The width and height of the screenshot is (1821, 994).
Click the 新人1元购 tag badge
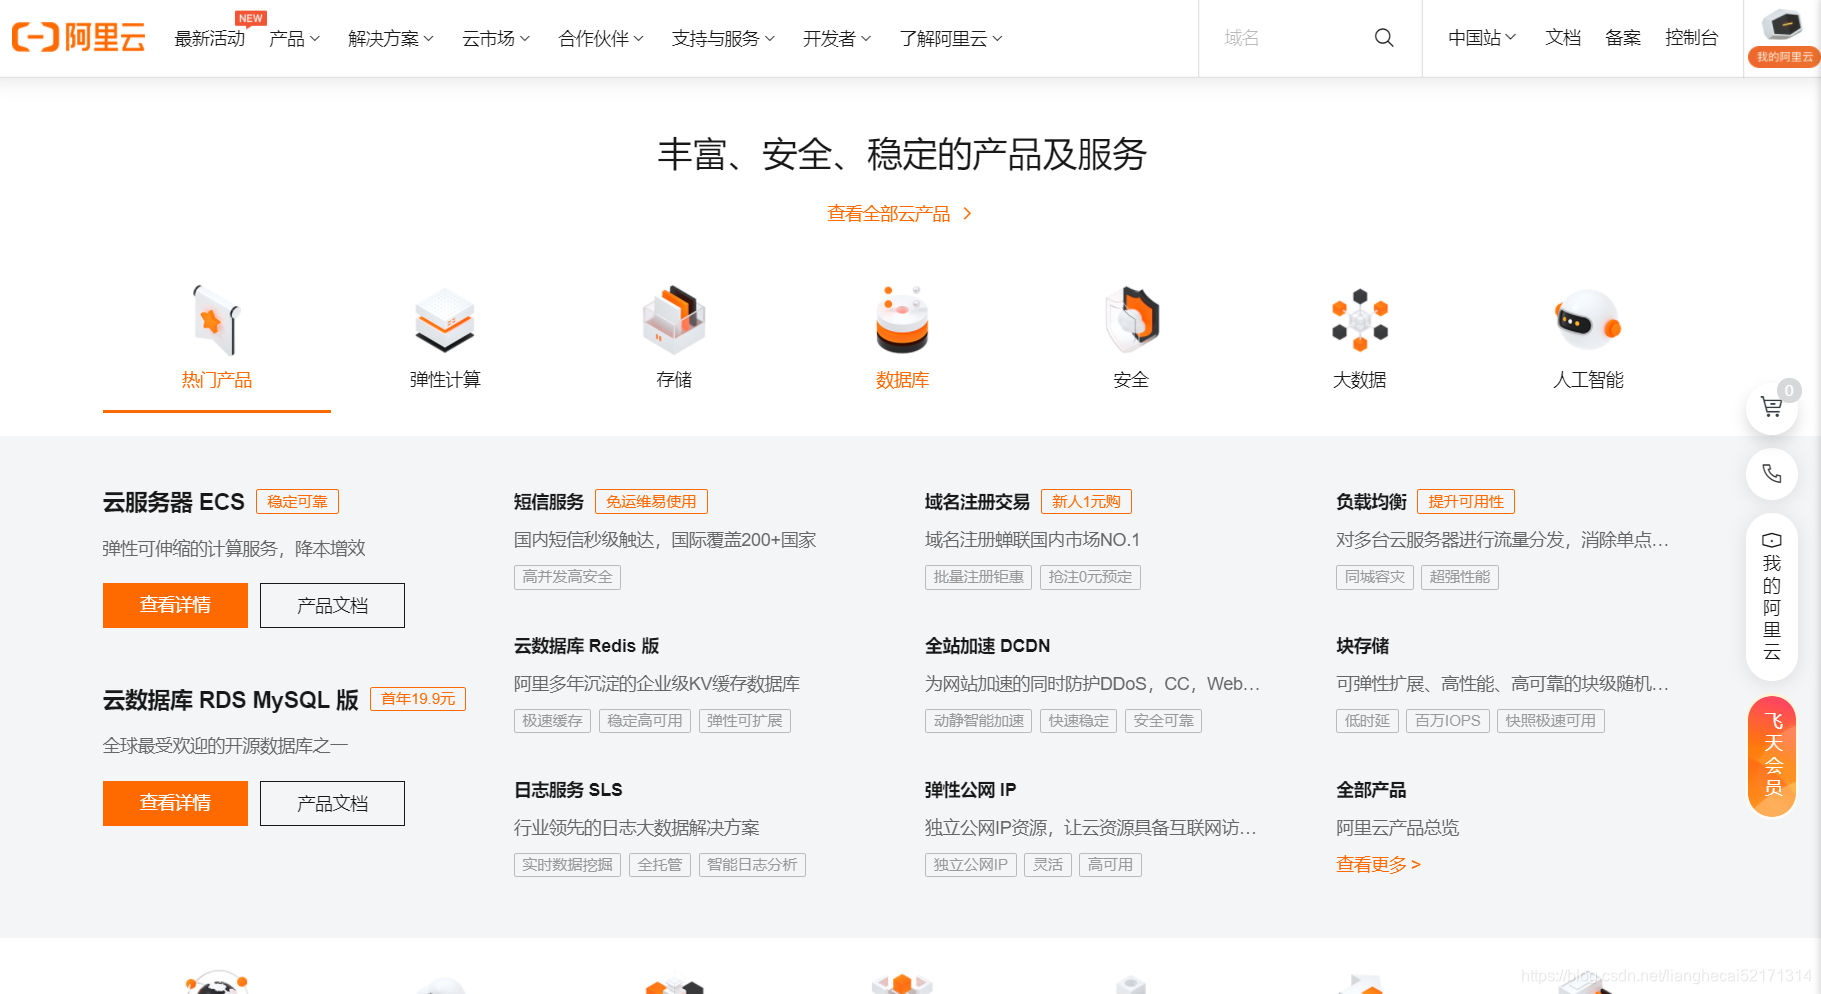1086,502
